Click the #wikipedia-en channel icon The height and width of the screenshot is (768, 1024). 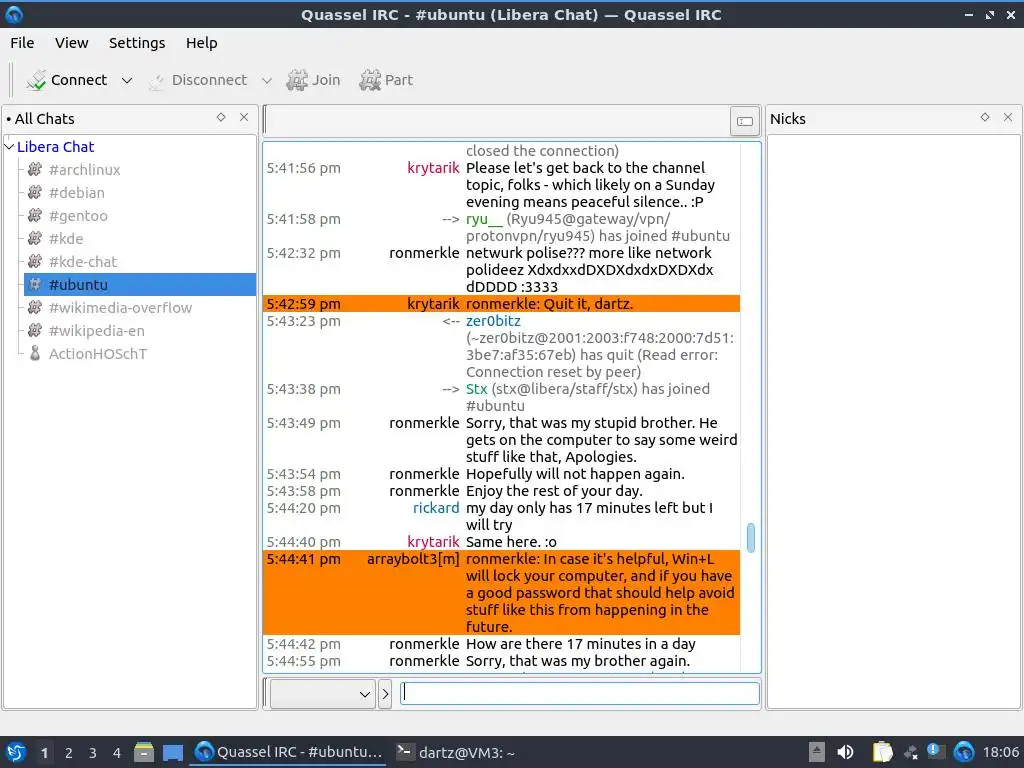(35, 330)
